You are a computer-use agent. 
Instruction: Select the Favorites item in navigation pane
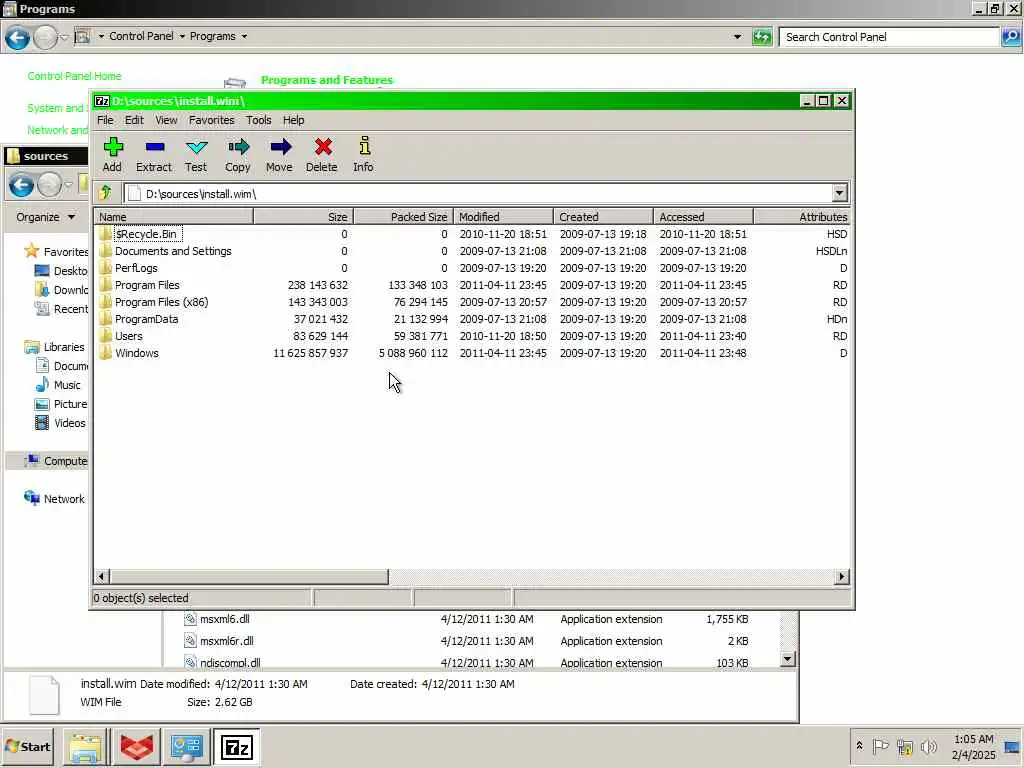tap(56, 251)
